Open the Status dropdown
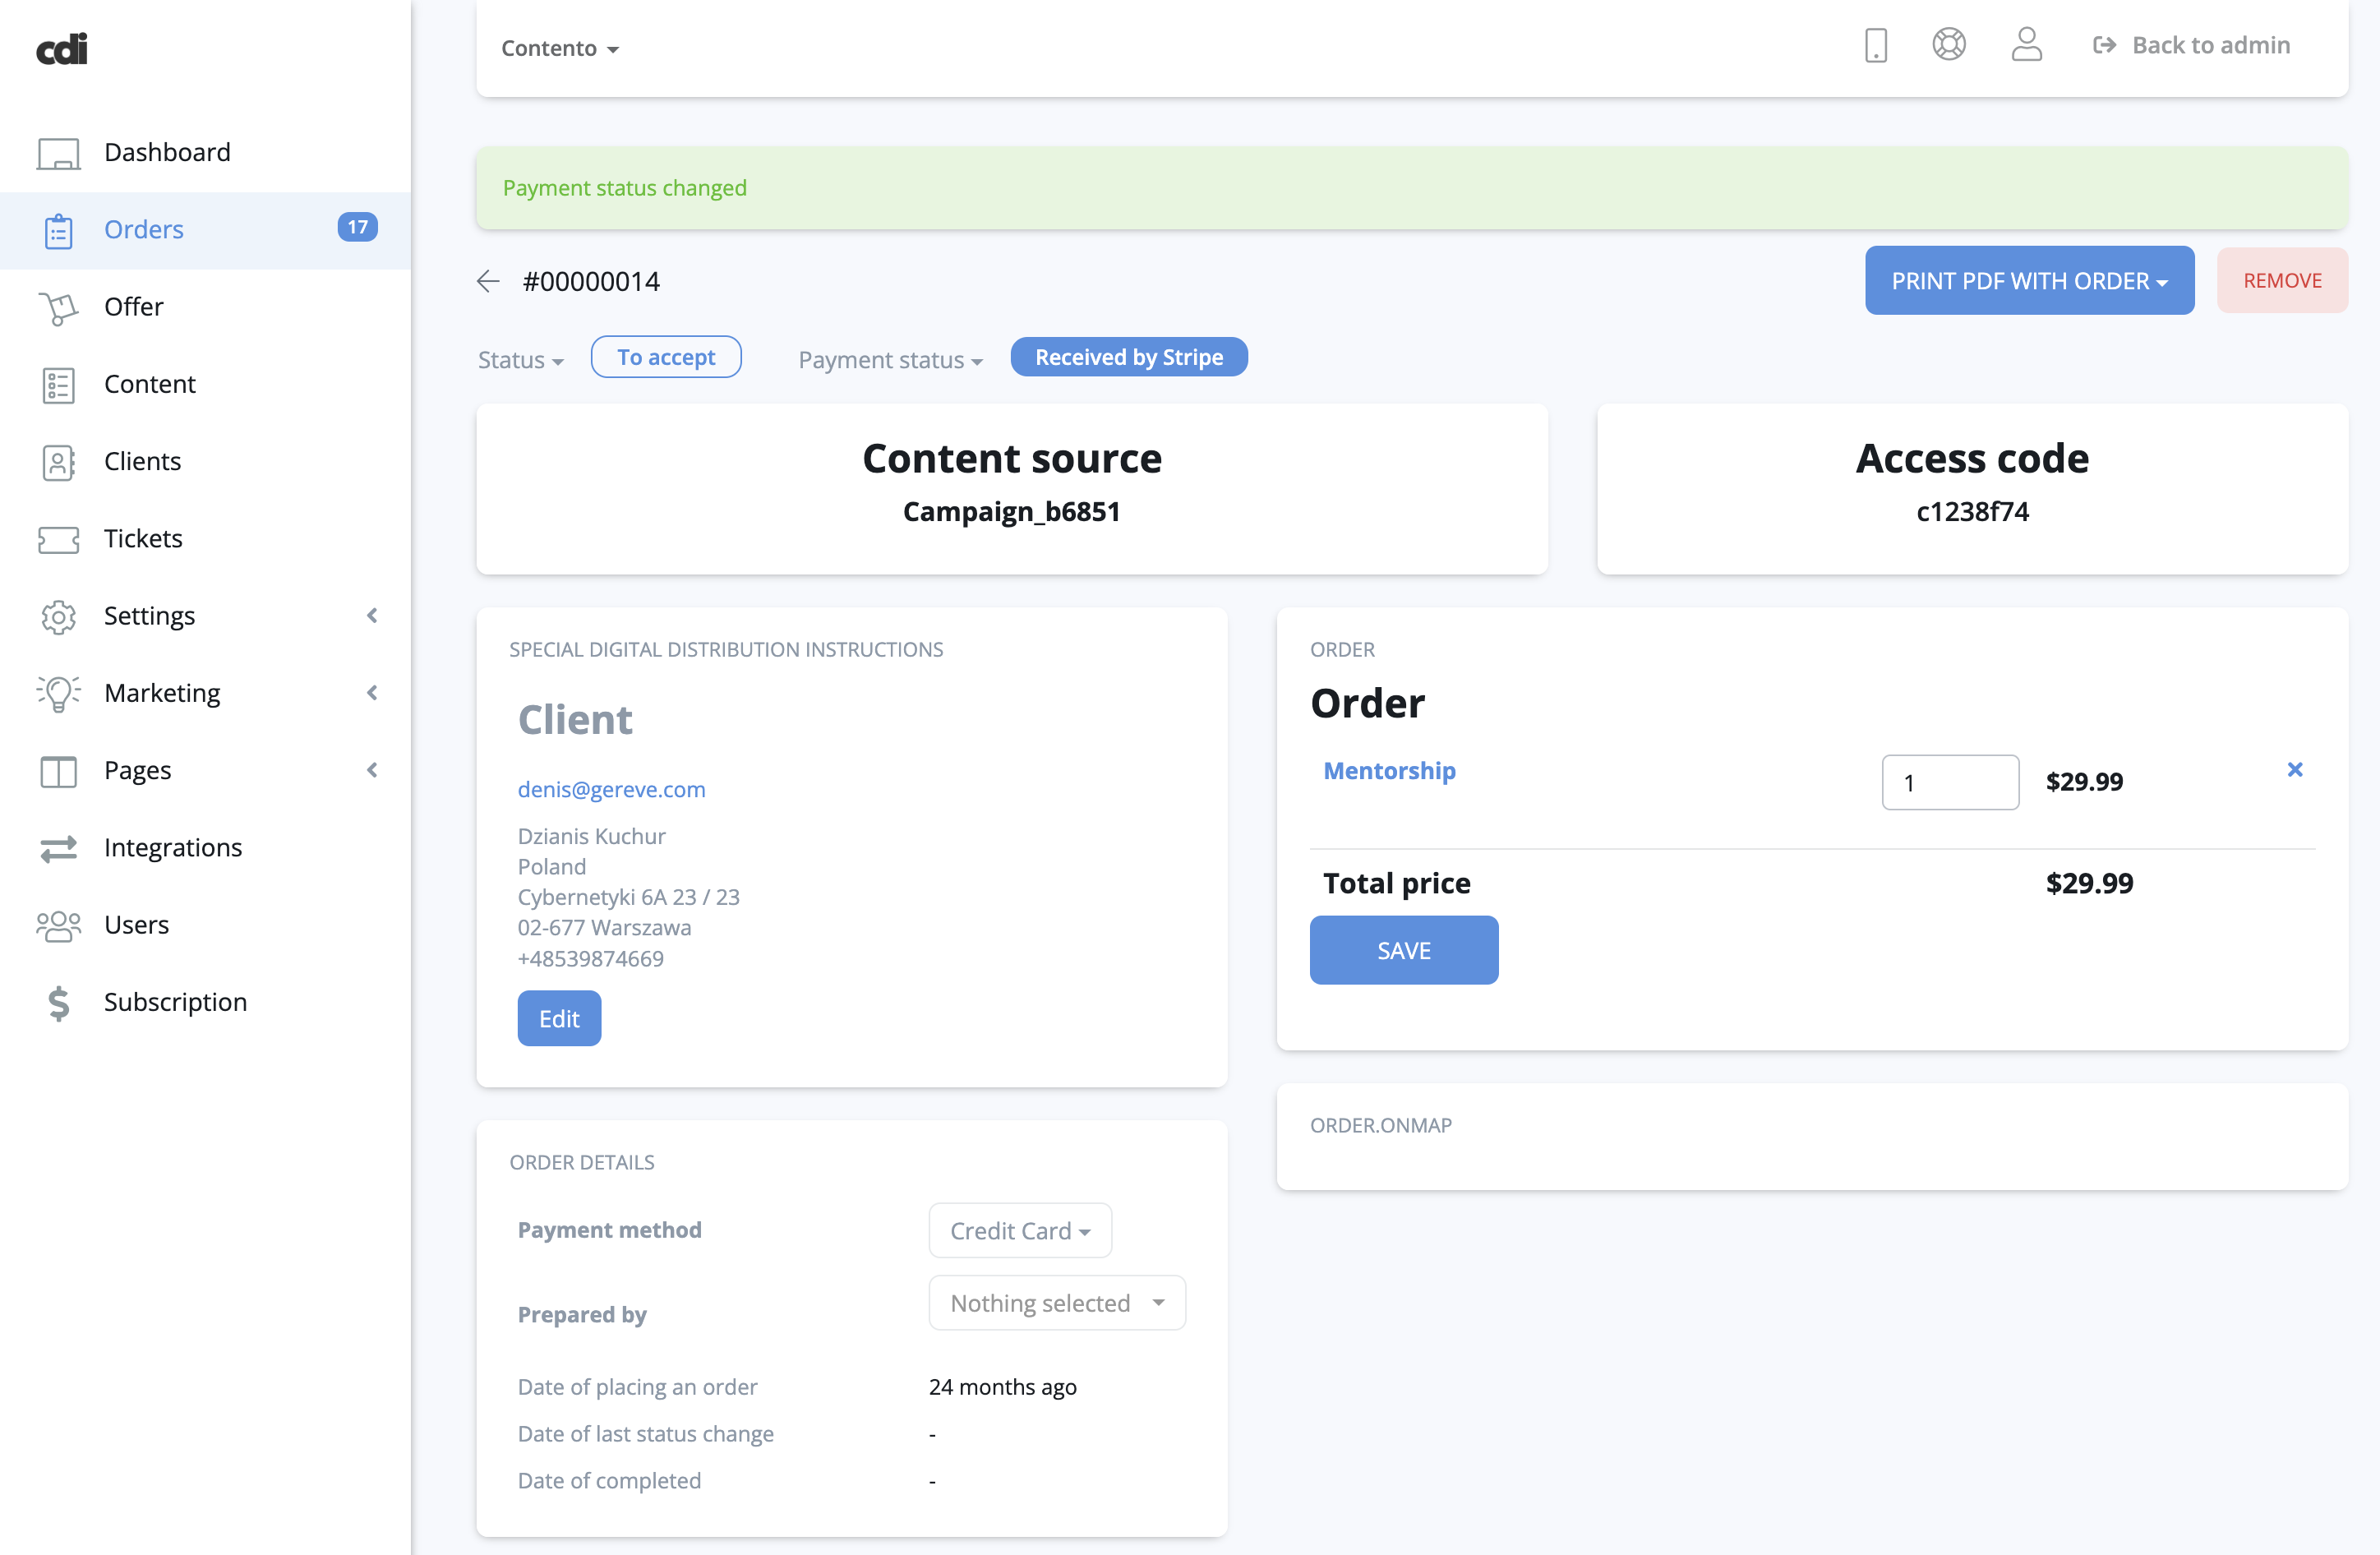The height and width of the screenshot is (1555, 2380). pos(520,360)
